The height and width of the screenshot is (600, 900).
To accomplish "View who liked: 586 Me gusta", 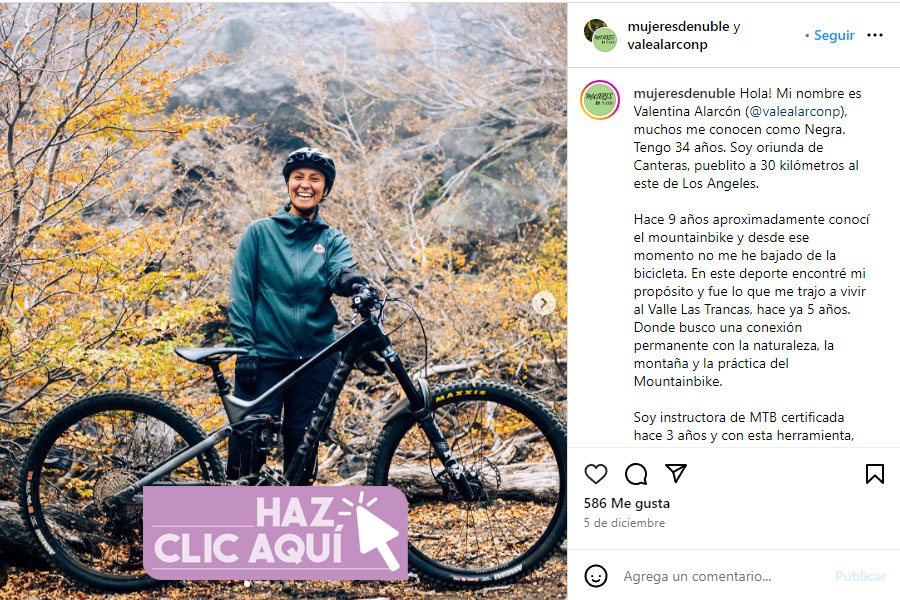I will click(x=626, y=504).
